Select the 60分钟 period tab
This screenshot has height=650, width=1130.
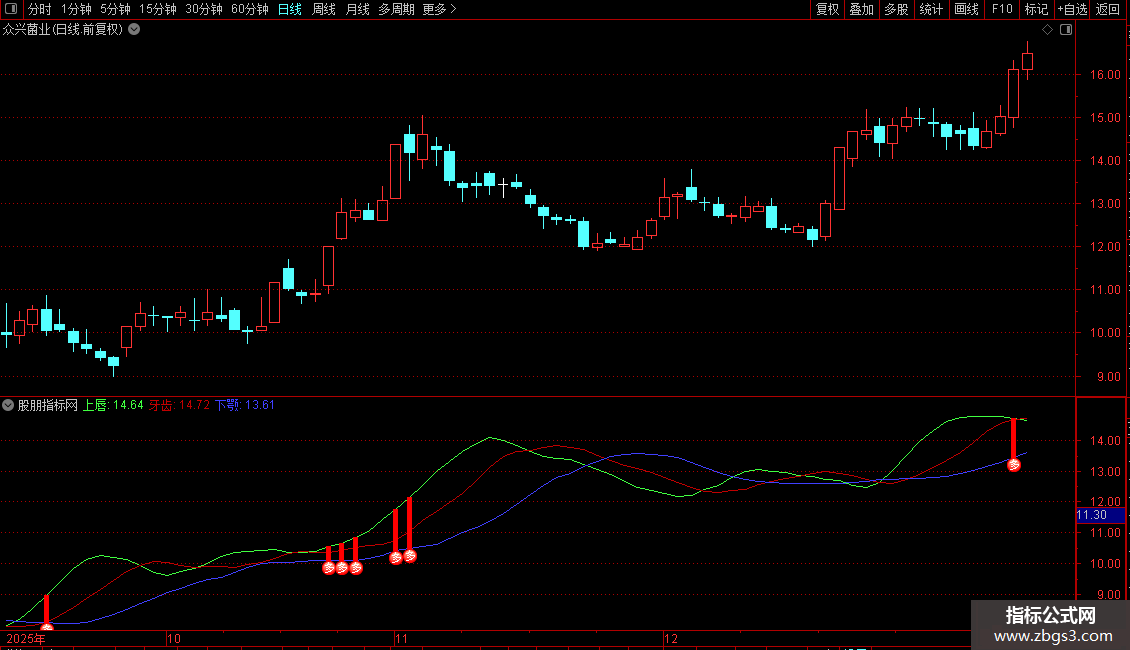[x=249, y=9]
